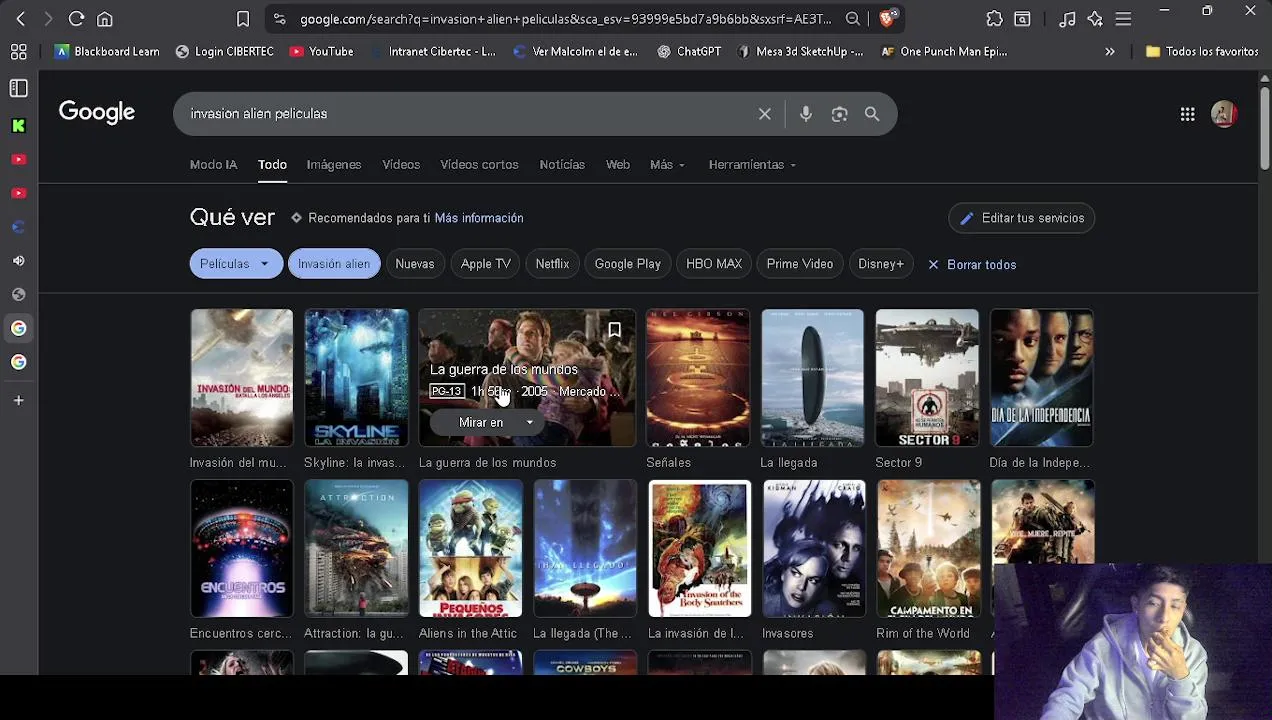This screenshot has height=720, width=1272.
Task: Start voice search with microphone icon
Action: point(806,114)
